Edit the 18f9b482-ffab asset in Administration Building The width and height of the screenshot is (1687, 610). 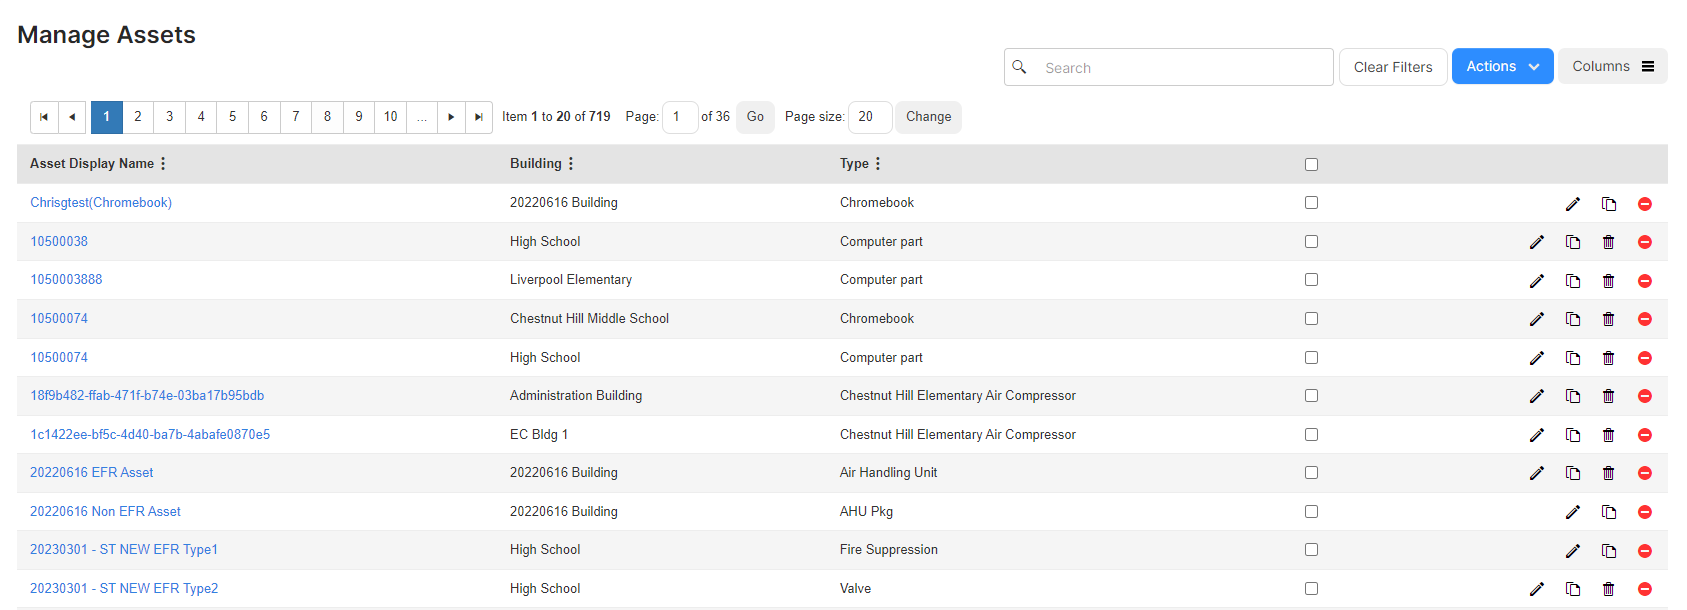click(1537, 396)
